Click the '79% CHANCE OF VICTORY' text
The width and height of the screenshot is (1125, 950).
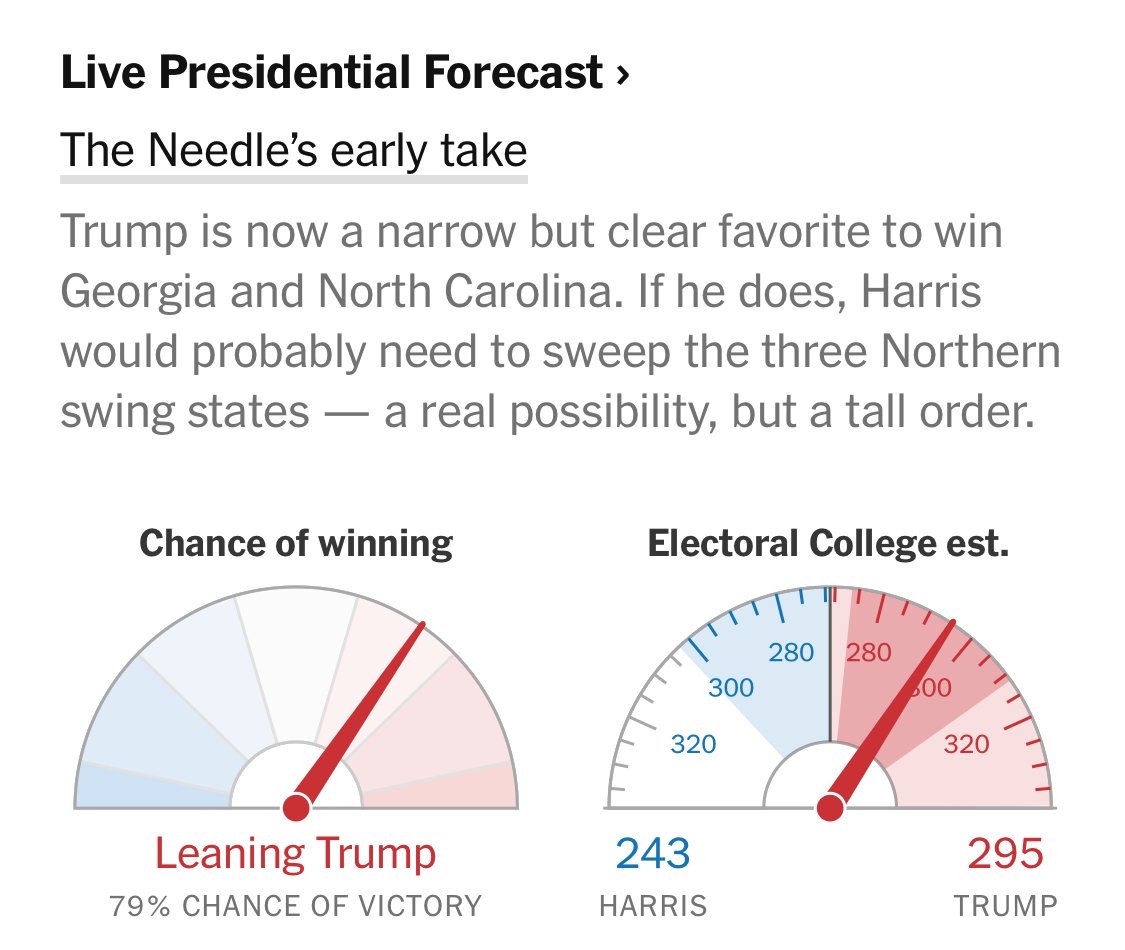pos(296,906)
